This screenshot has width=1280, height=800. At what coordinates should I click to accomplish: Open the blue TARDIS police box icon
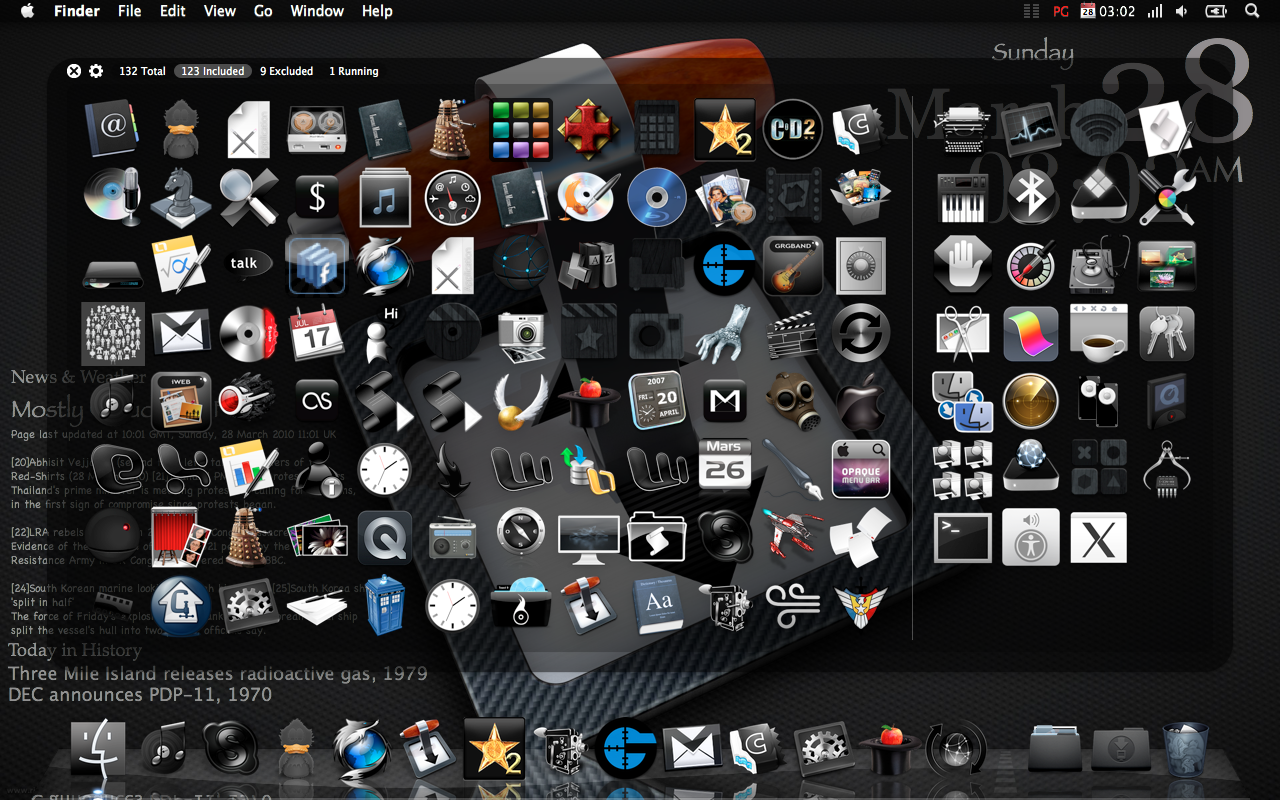click(x=384, y=605)
